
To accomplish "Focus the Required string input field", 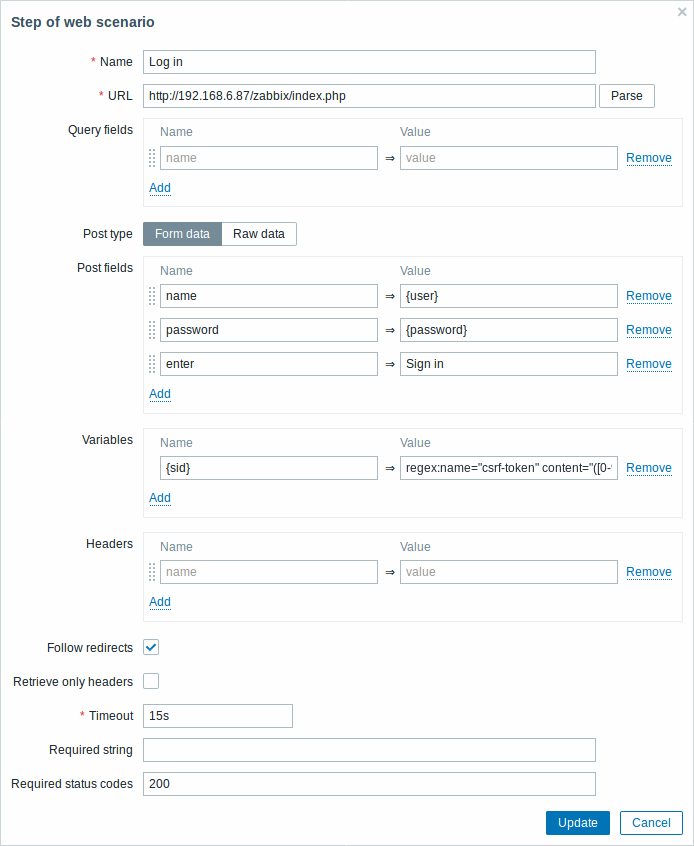I will (369, 750).
